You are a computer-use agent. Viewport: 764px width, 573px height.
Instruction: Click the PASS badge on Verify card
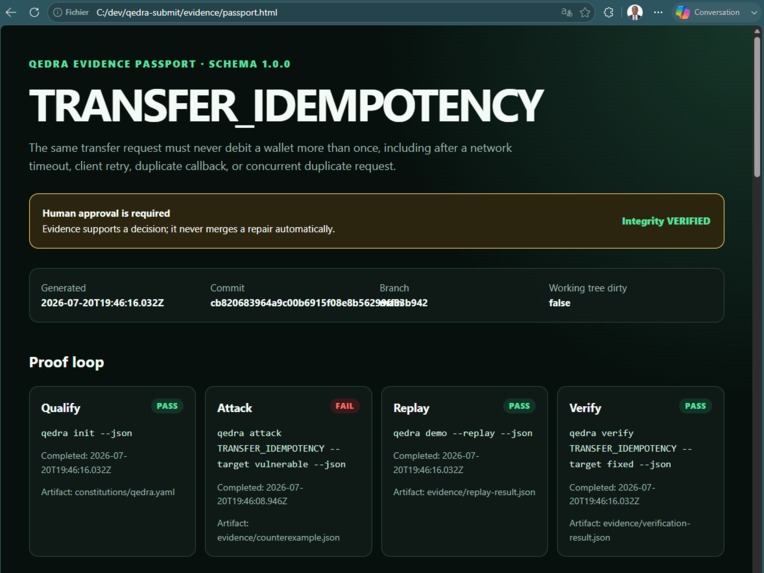(x=695, y=406)
